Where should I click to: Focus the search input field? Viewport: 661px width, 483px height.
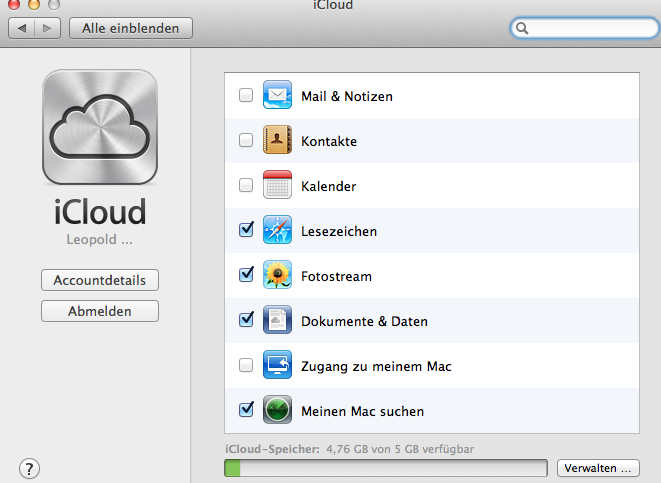pos(585,28)
